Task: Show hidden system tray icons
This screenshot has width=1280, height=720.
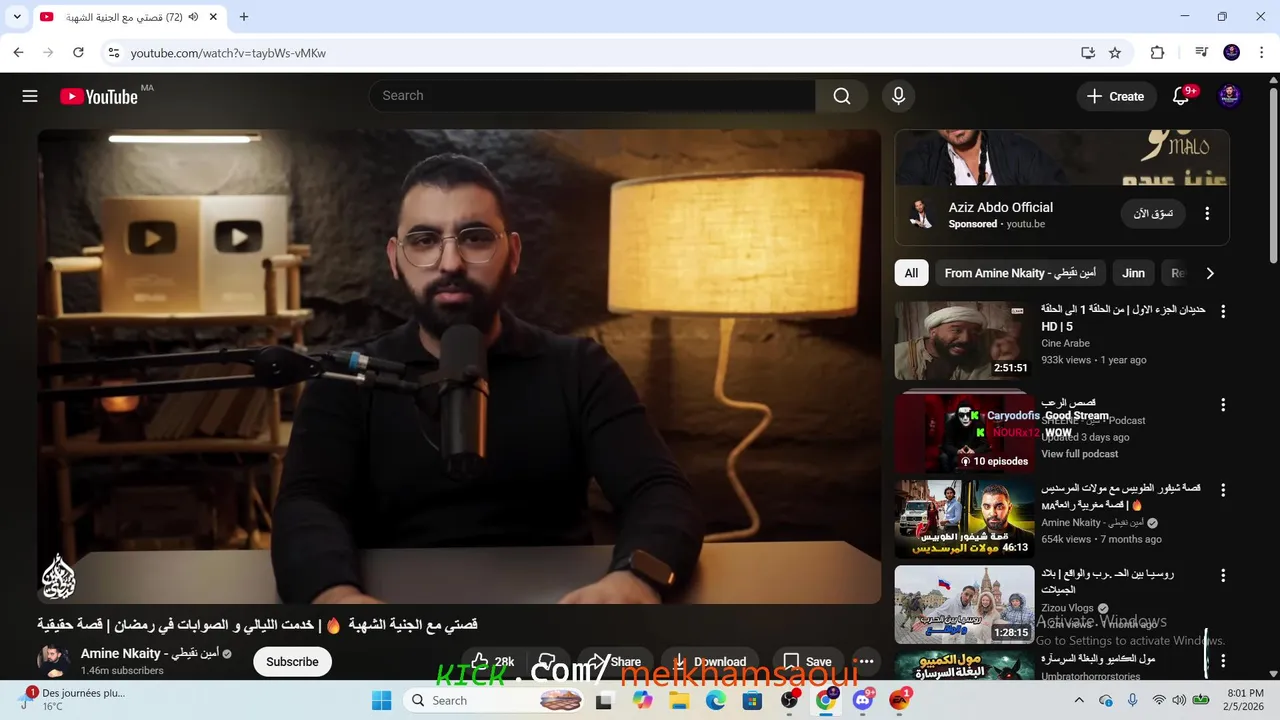Action: point(1079,700)
